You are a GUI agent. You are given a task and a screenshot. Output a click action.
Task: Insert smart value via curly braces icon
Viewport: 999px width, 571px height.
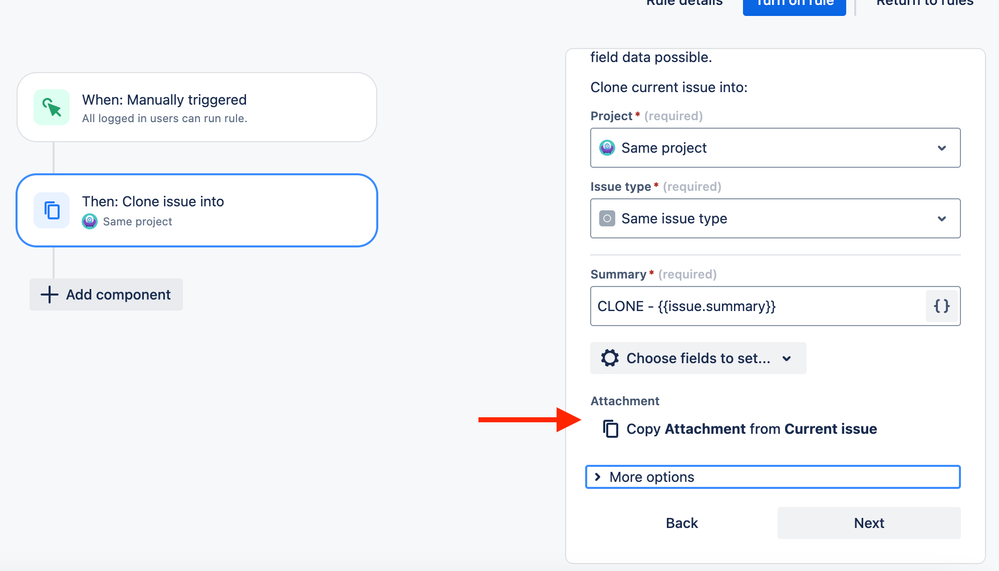pyautogui.click(x=942, y=306)
